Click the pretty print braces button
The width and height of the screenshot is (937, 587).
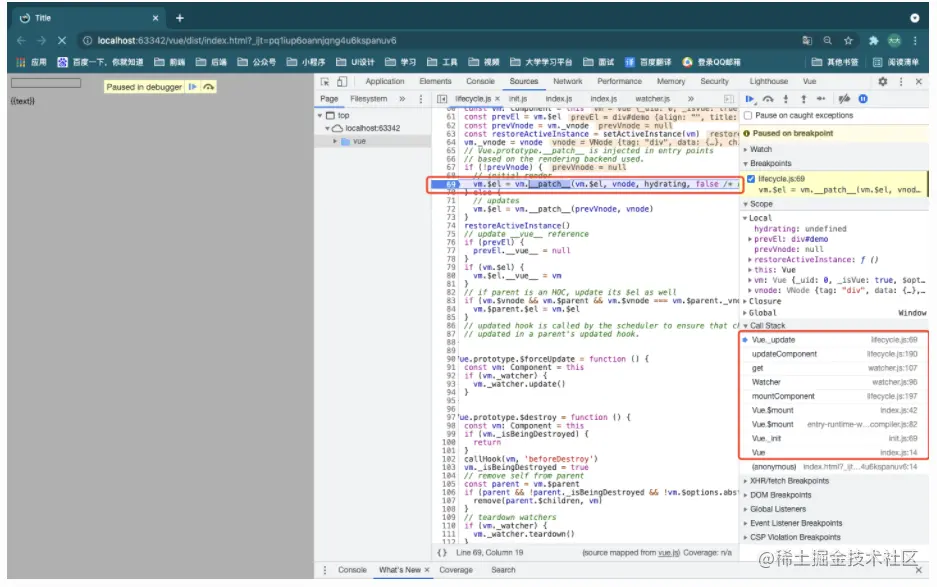point(442,553)
